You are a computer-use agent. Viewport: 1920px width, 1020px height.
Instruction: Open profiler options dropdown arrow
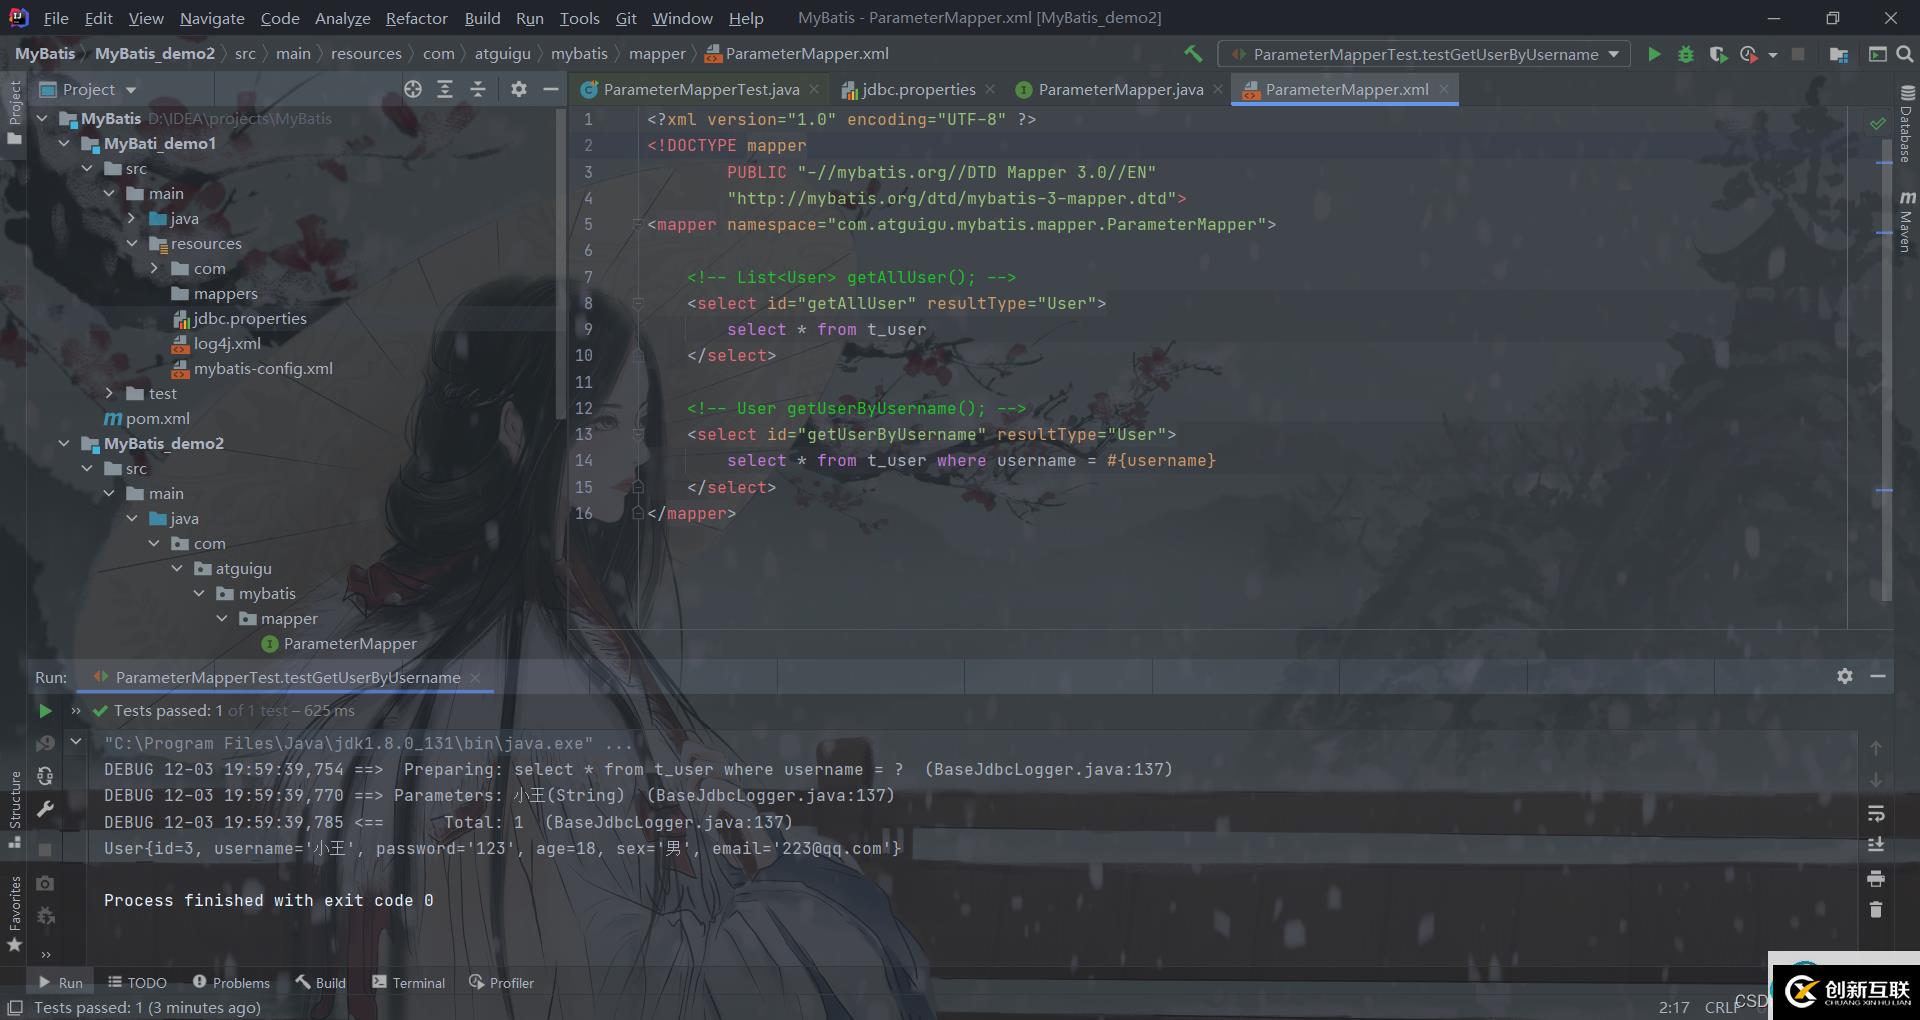[1773, 55]
